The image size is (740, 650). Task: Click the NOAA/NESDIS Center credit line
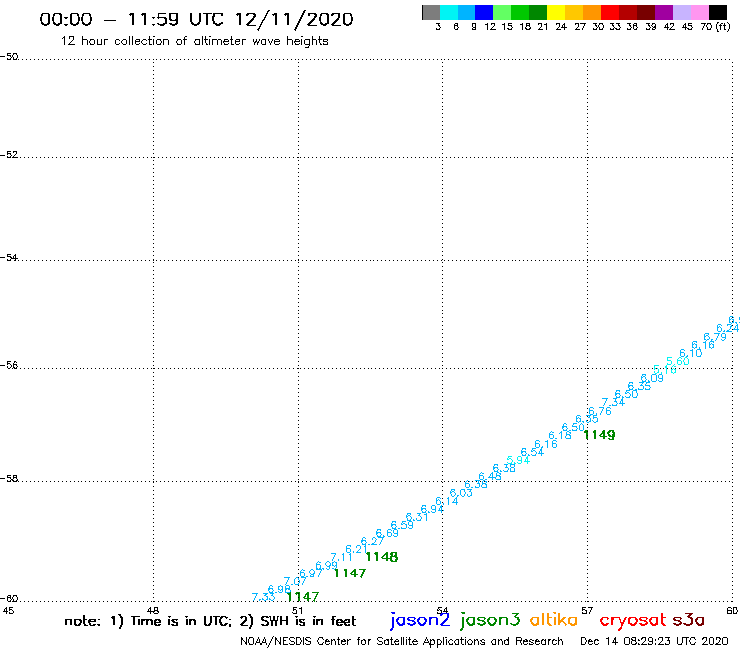pos(402,642)
